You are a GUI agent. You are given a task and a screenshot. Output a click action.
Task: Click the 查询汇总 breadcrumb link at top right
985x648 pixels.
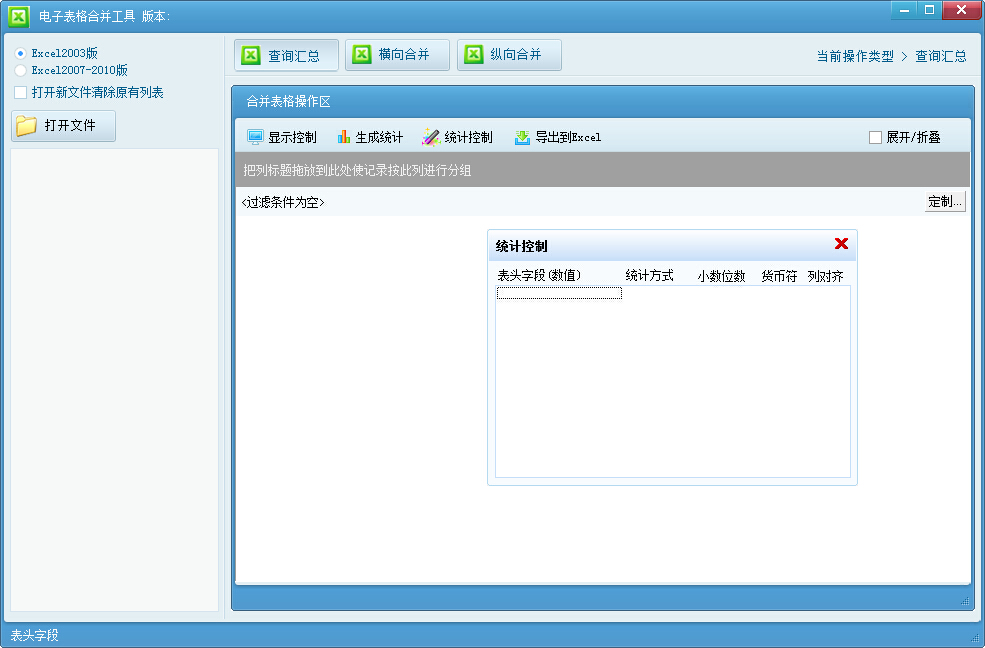pos(941,56)
